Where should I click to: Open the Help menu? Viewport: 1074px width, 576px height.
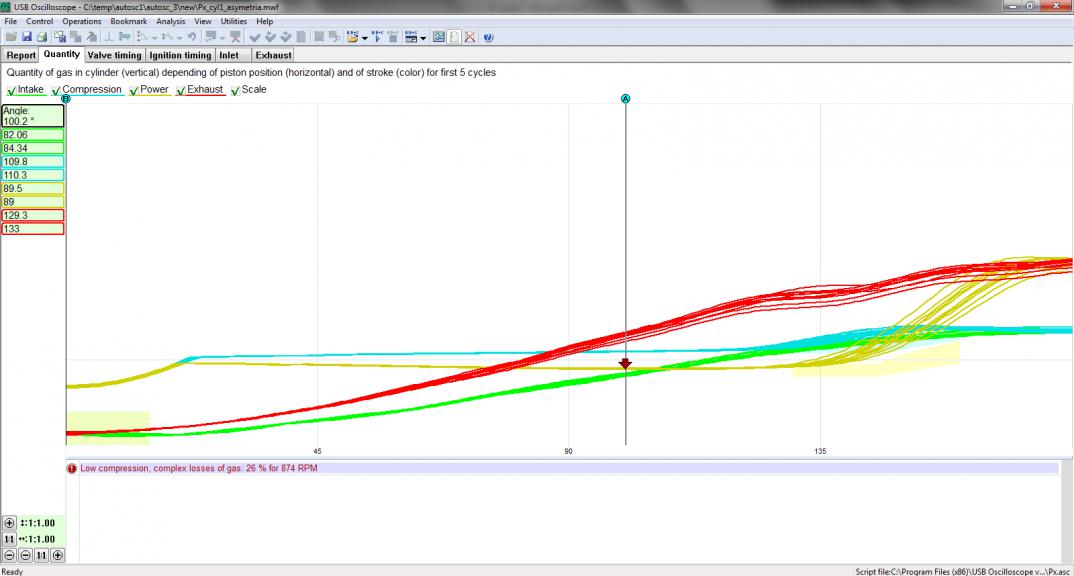(x=264, y=21)
